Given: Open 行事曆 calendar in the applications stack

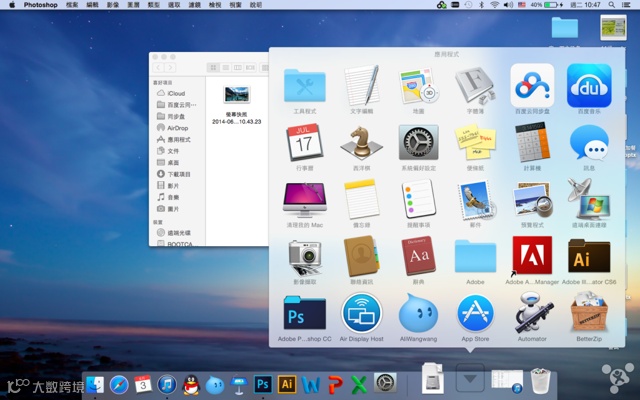Looking at the screenshot, I should click(304, 142).
